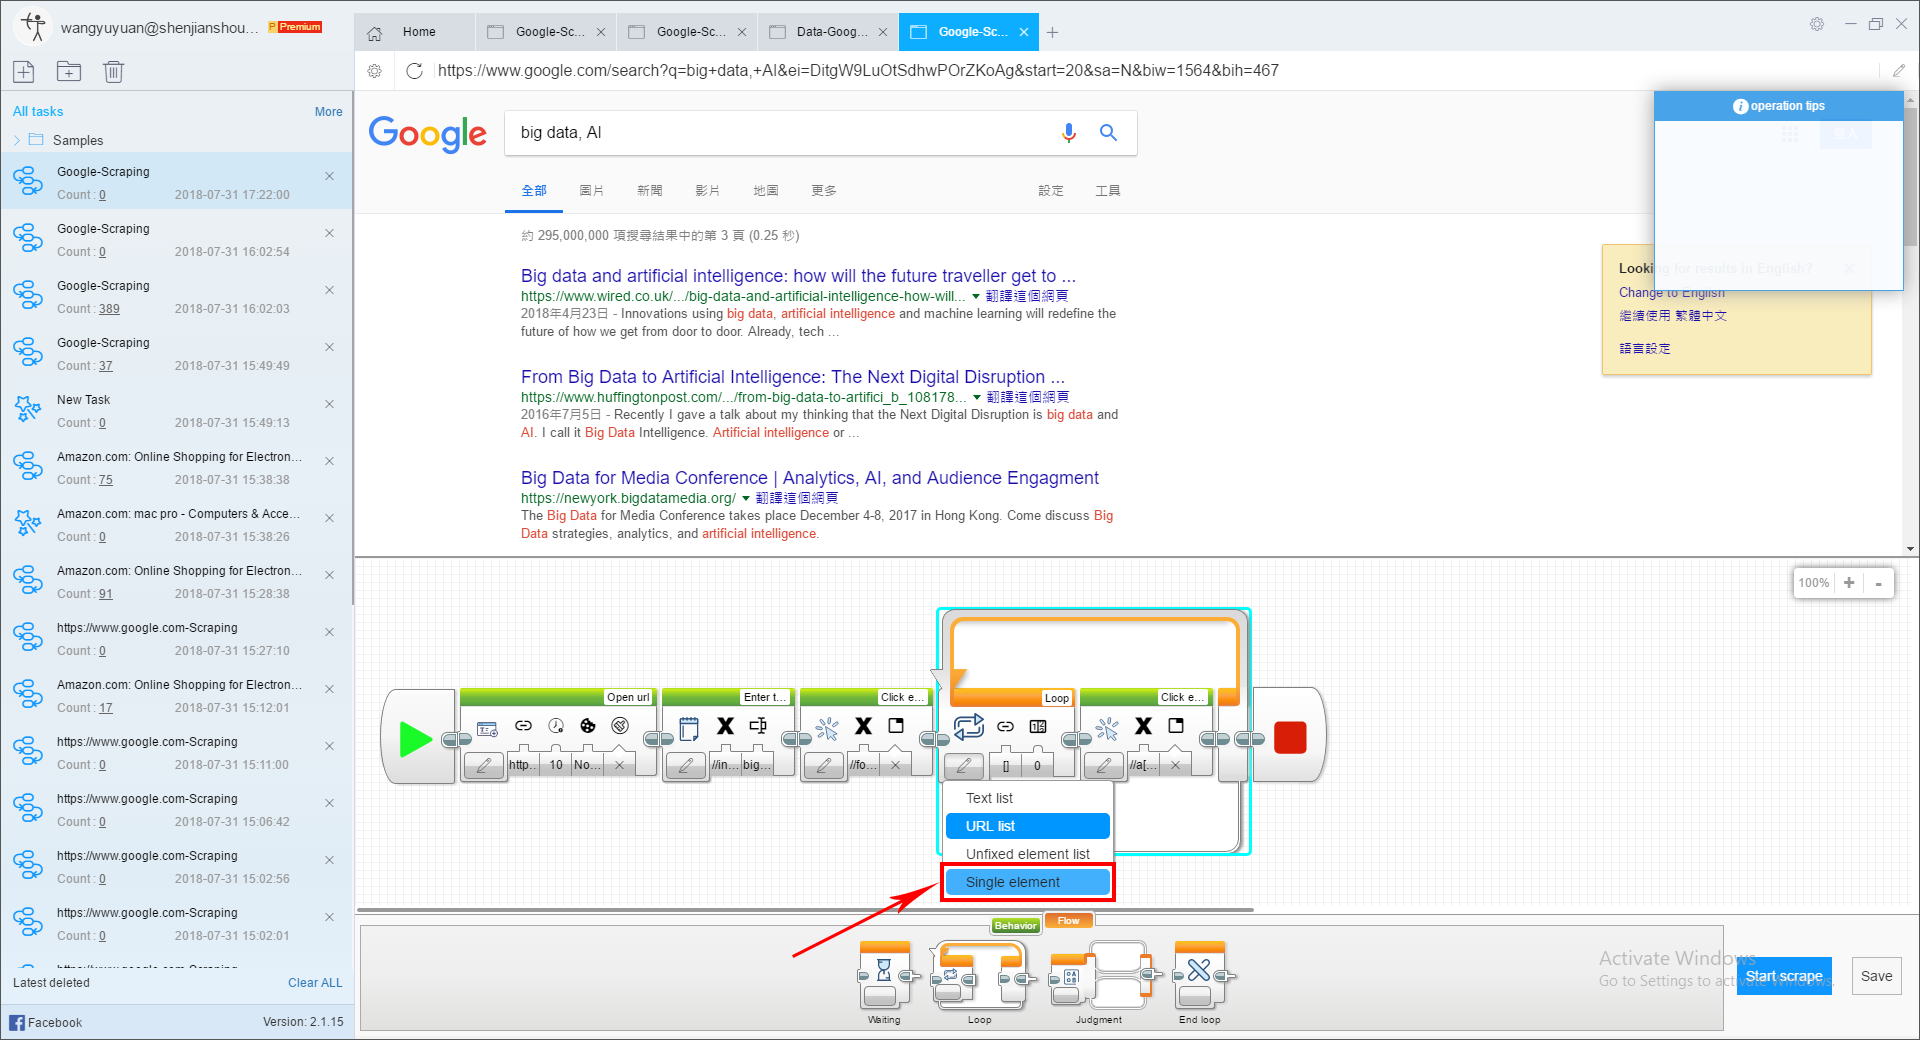
Task: Open the Home tab
Action: [415, 32]
